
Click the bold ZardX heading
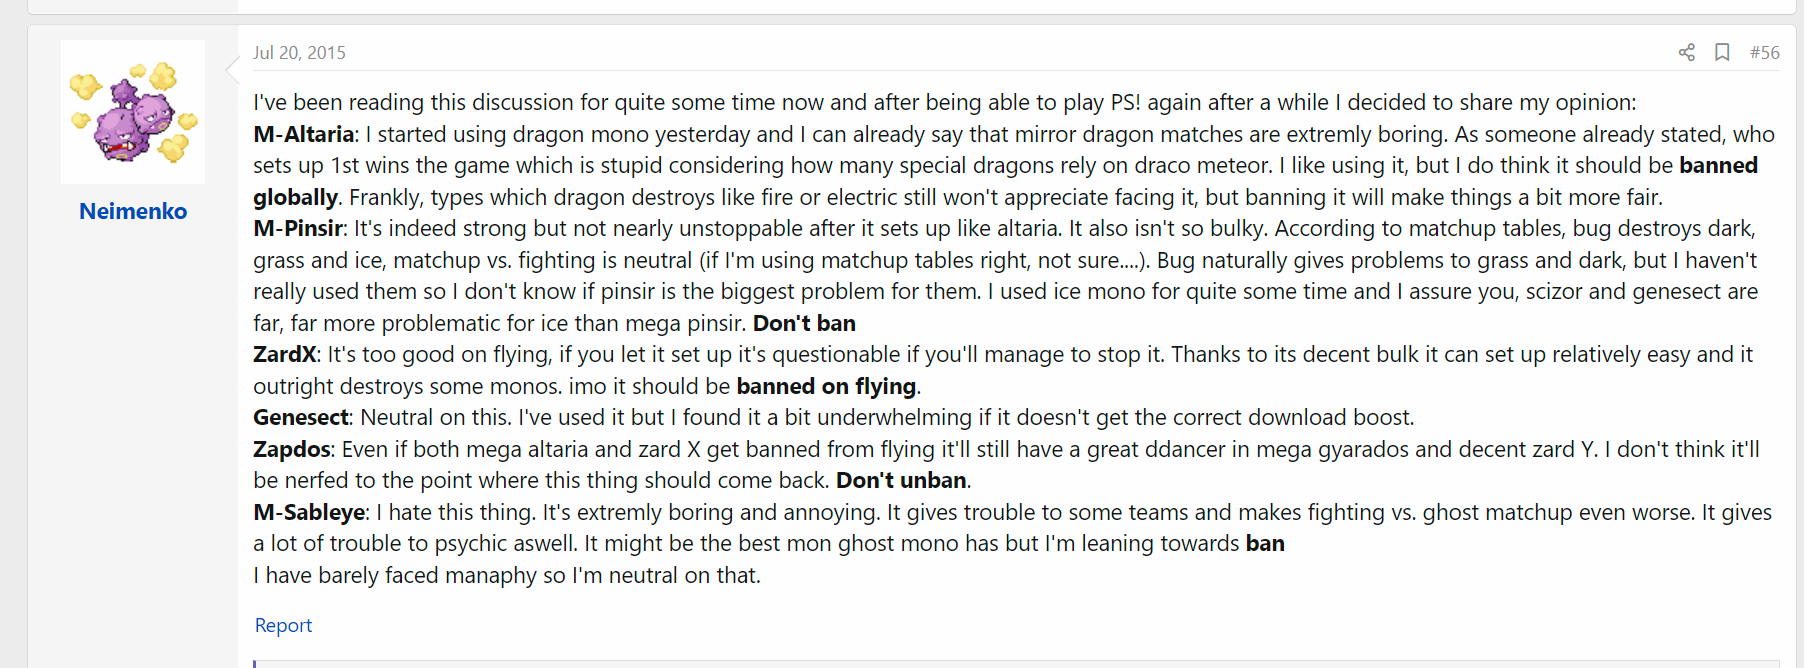285,354
